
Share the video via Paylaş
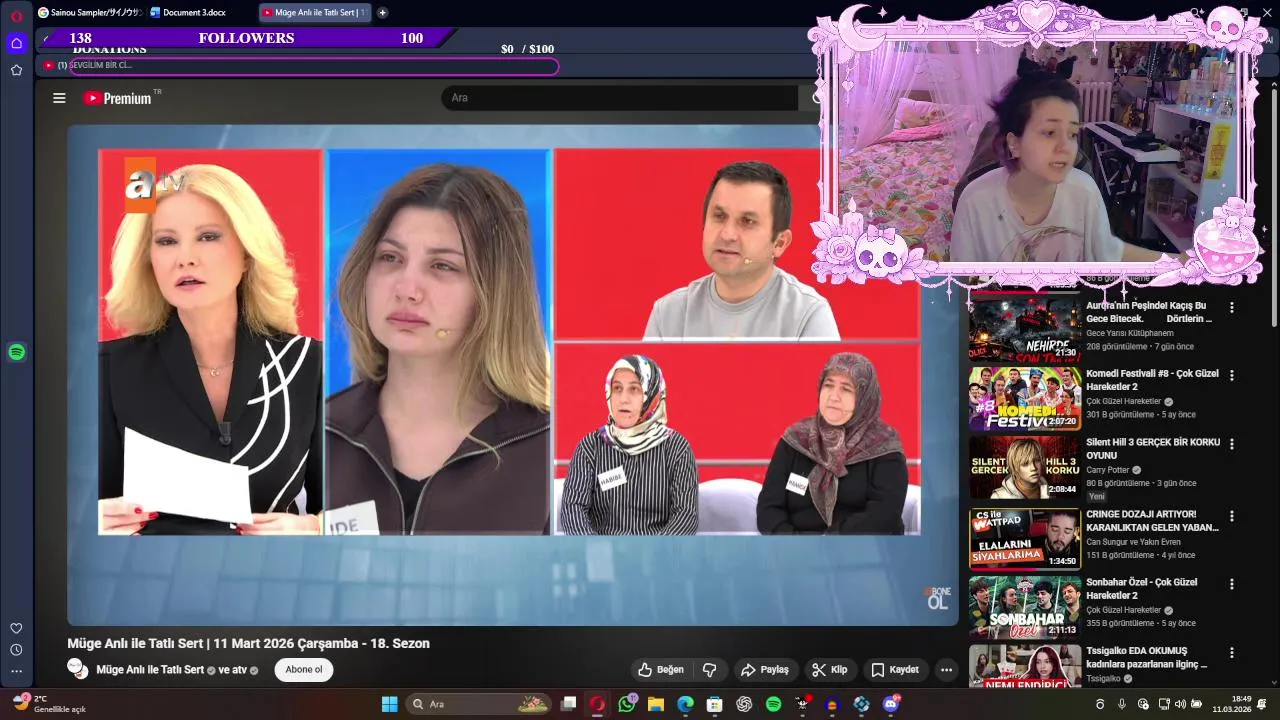tap(764, 670)
